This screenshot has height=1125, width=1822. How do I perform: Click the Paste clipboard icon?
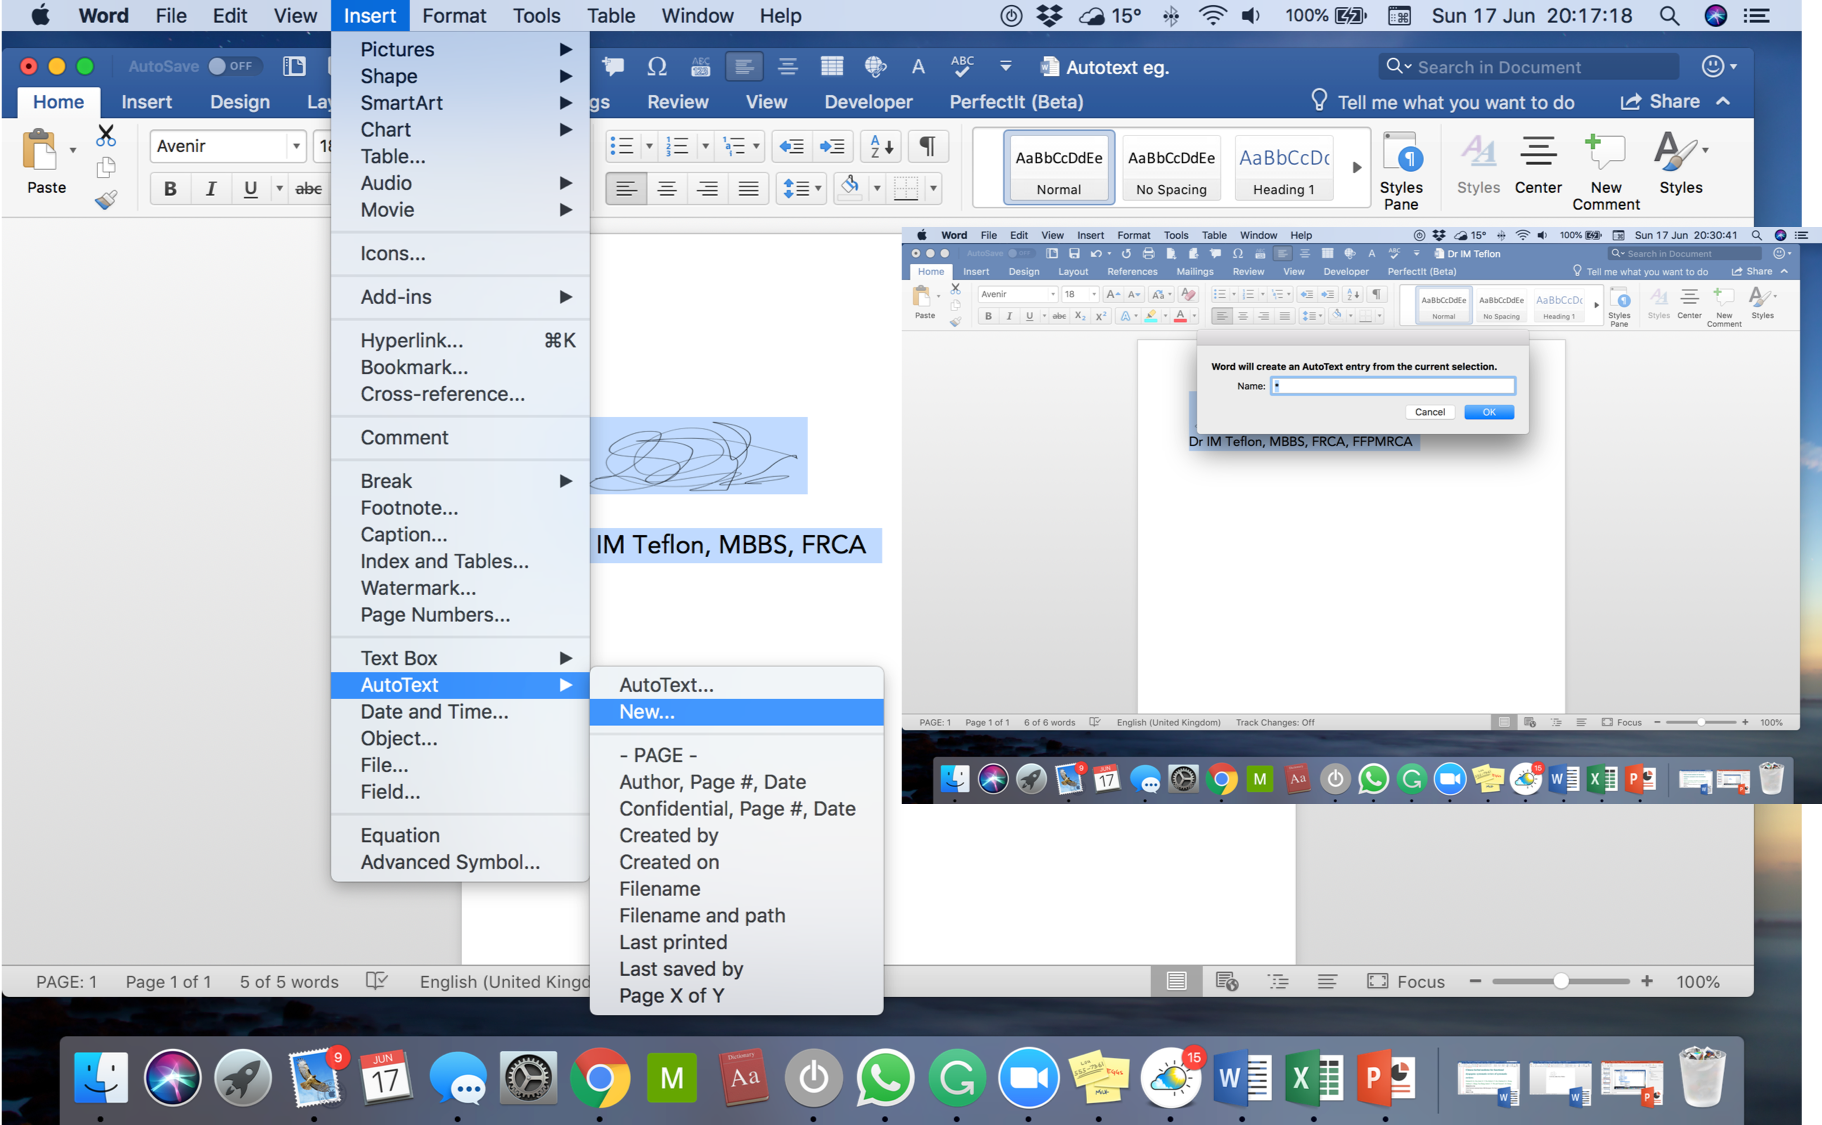(x=40, y=152)
